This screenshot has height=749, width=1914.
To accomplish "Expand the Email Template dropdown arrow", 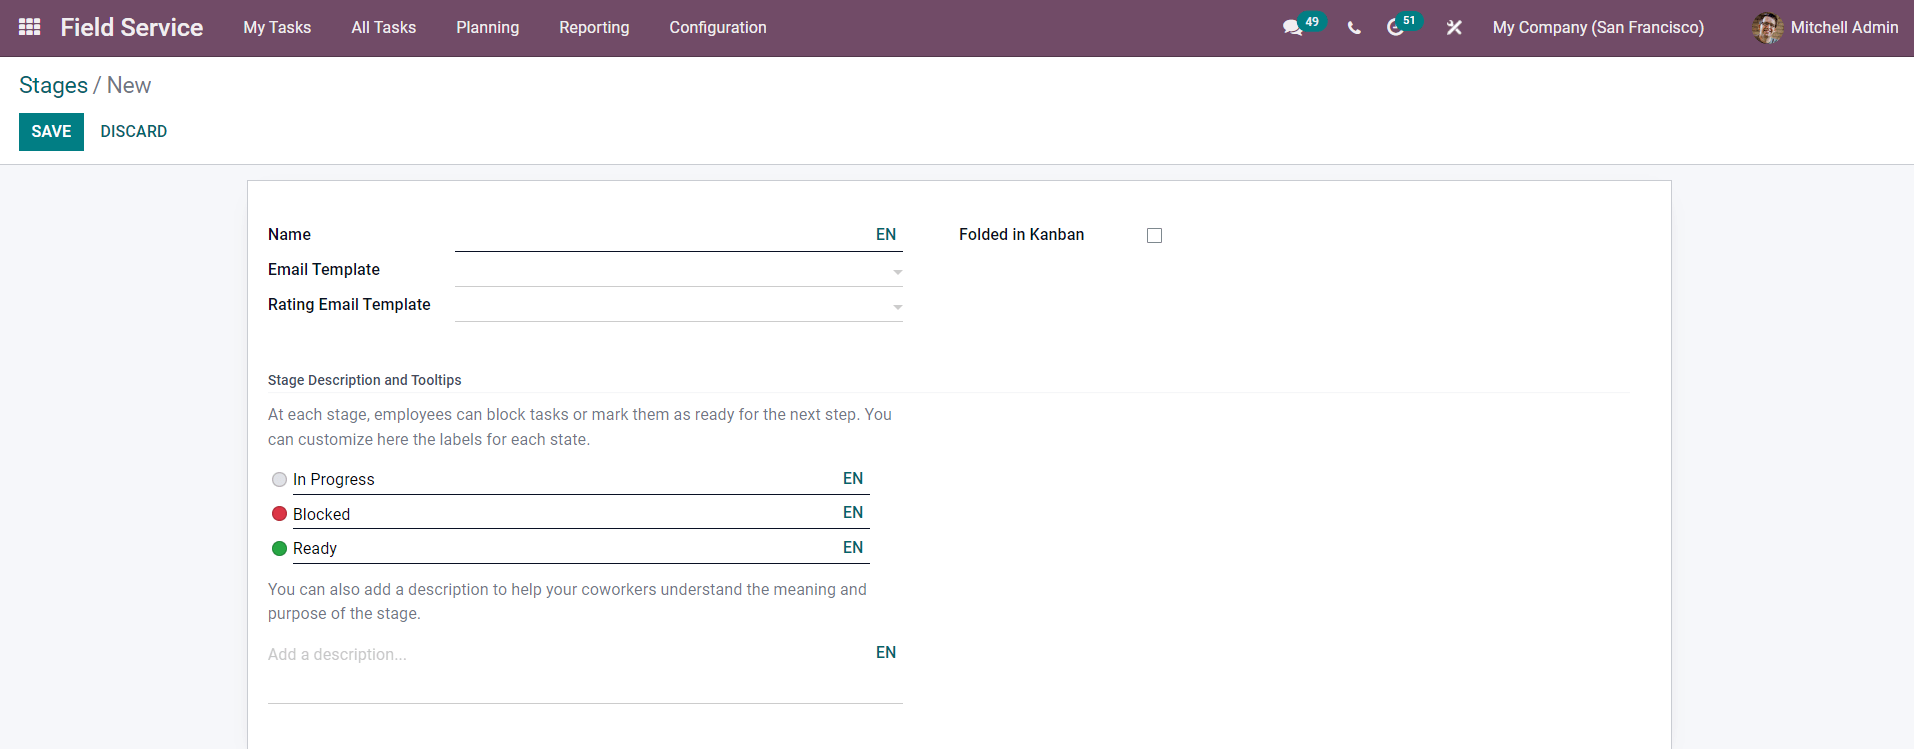I will tap(897, 272).
